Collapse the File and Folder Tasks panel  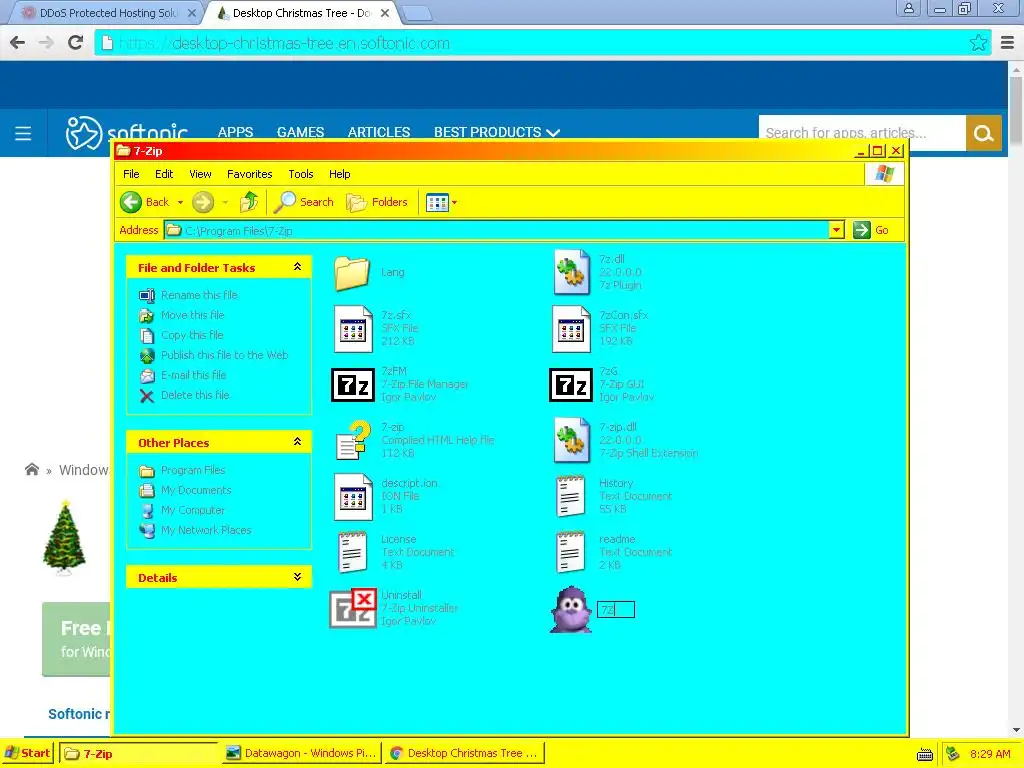coord(297,266)
